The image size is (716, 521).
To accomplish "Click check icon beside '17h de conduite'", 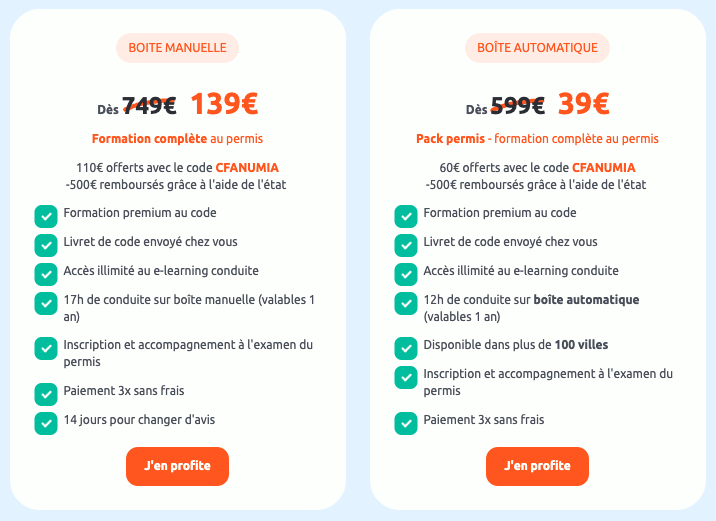I will [x=46, y=302].
